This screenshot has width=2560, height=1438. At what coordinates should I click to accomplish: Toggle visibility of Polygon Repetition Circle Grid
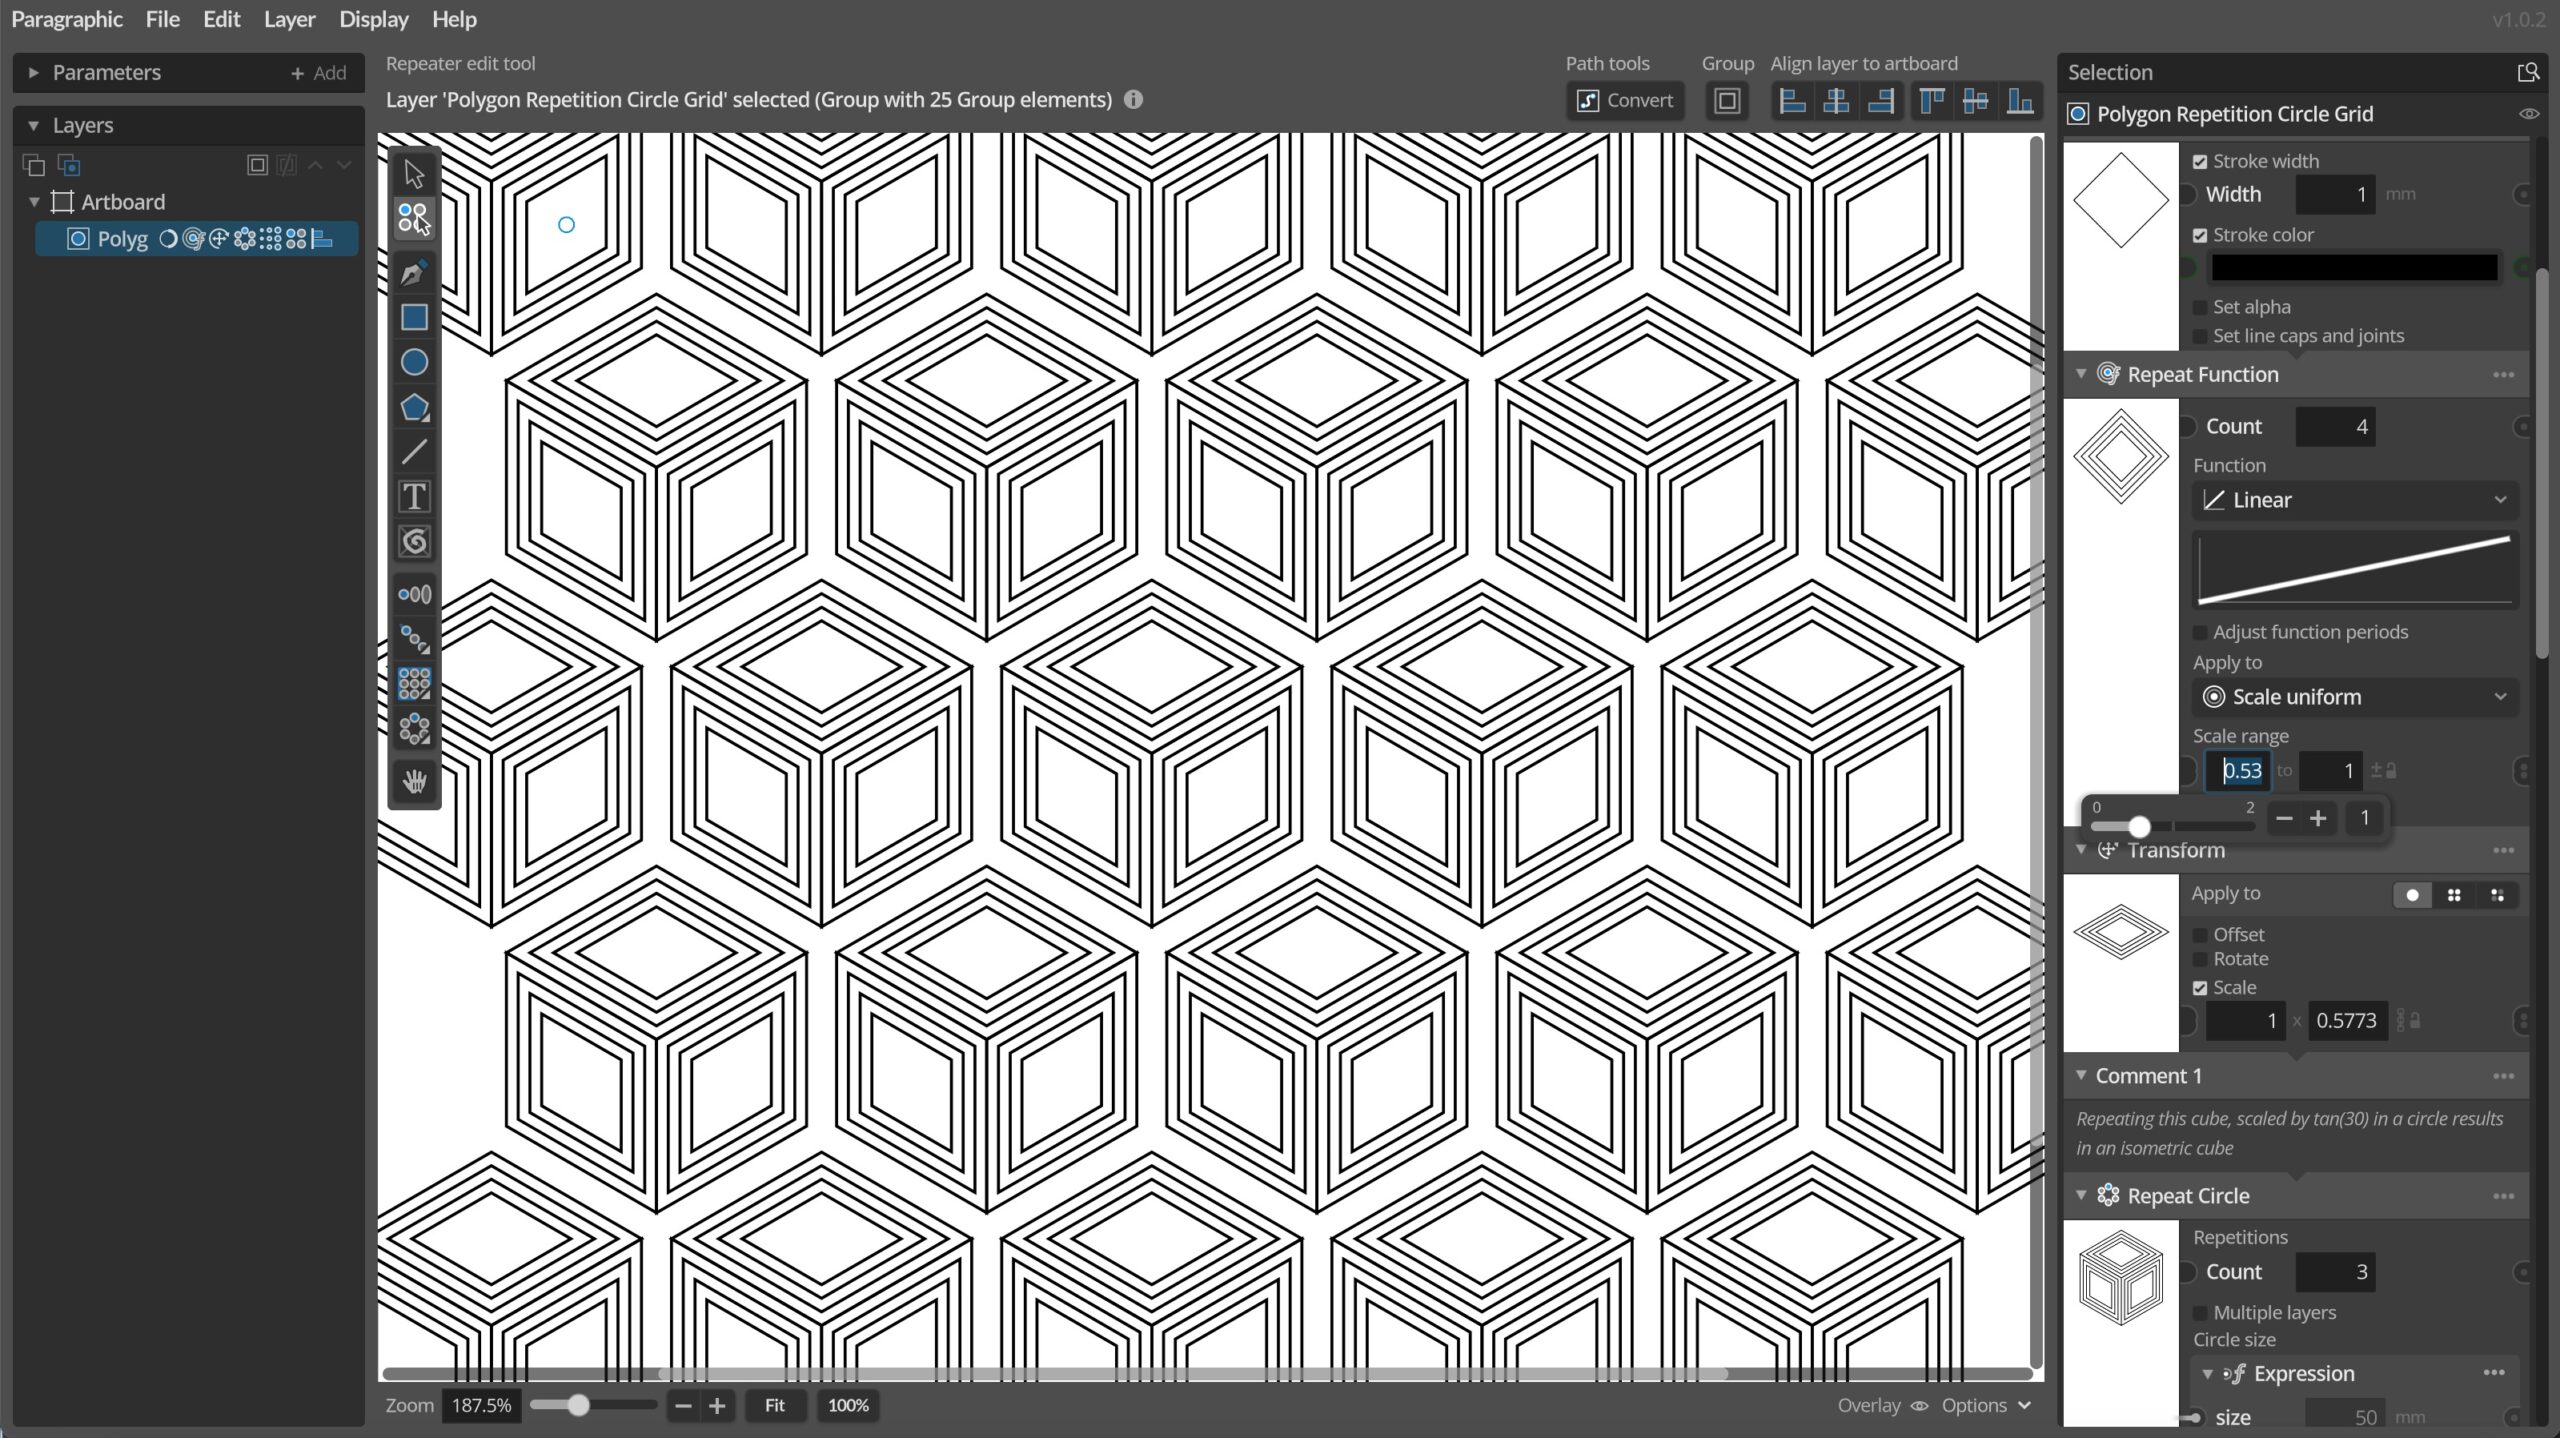(x=2528, y=114)
